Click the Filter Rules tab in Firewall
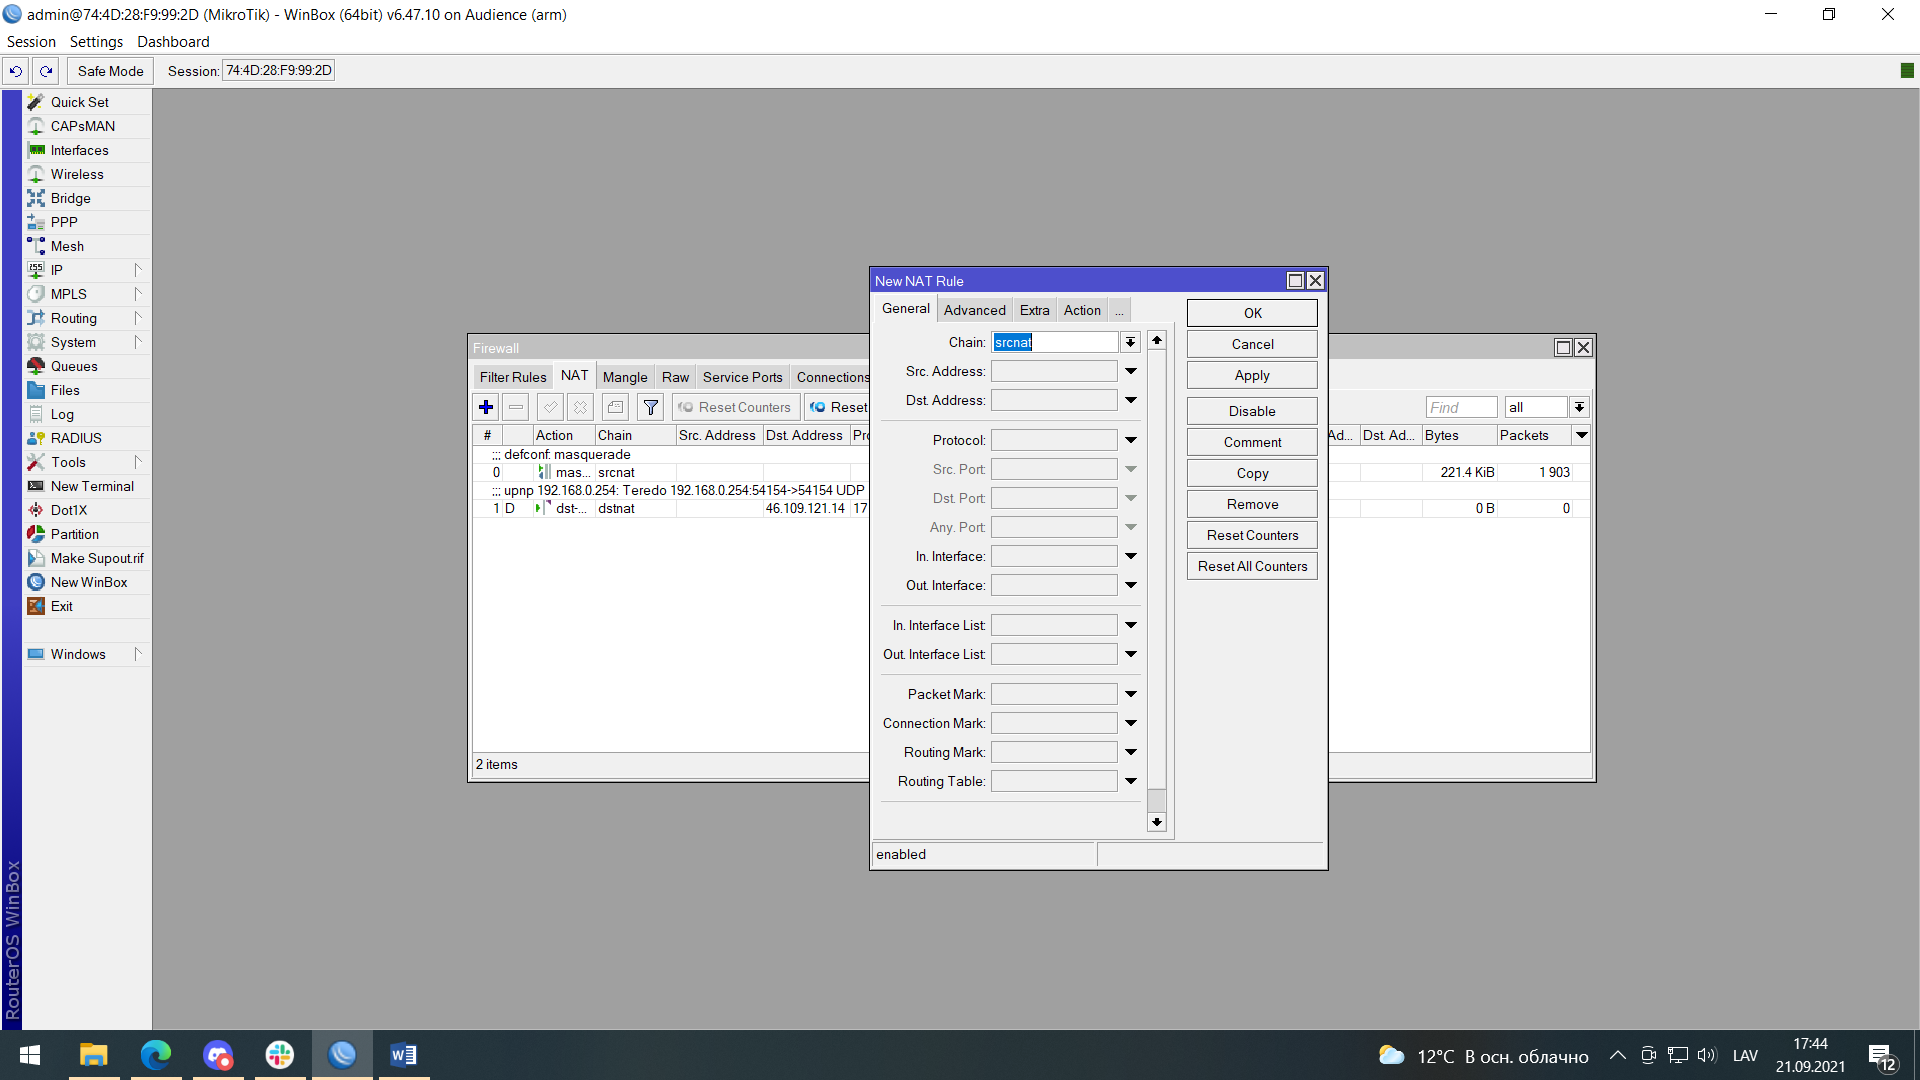The width and height of the screenshot is (1920, 1080). click(x=512, y=377)
